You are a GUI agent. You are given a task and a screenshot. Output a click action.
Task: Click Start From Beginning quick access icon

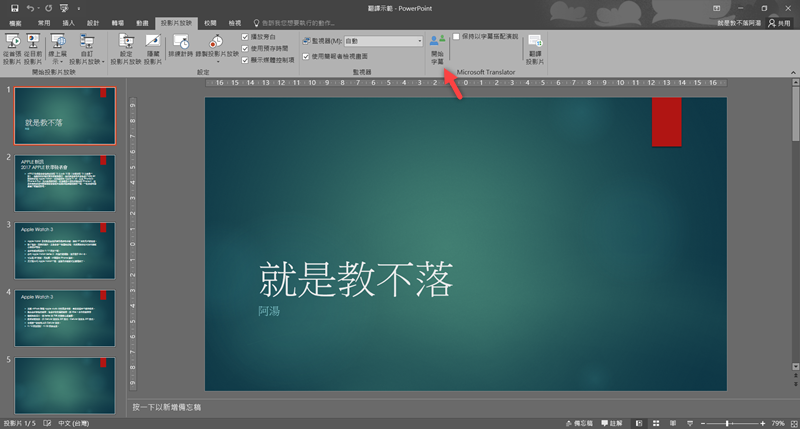(64, 8)
